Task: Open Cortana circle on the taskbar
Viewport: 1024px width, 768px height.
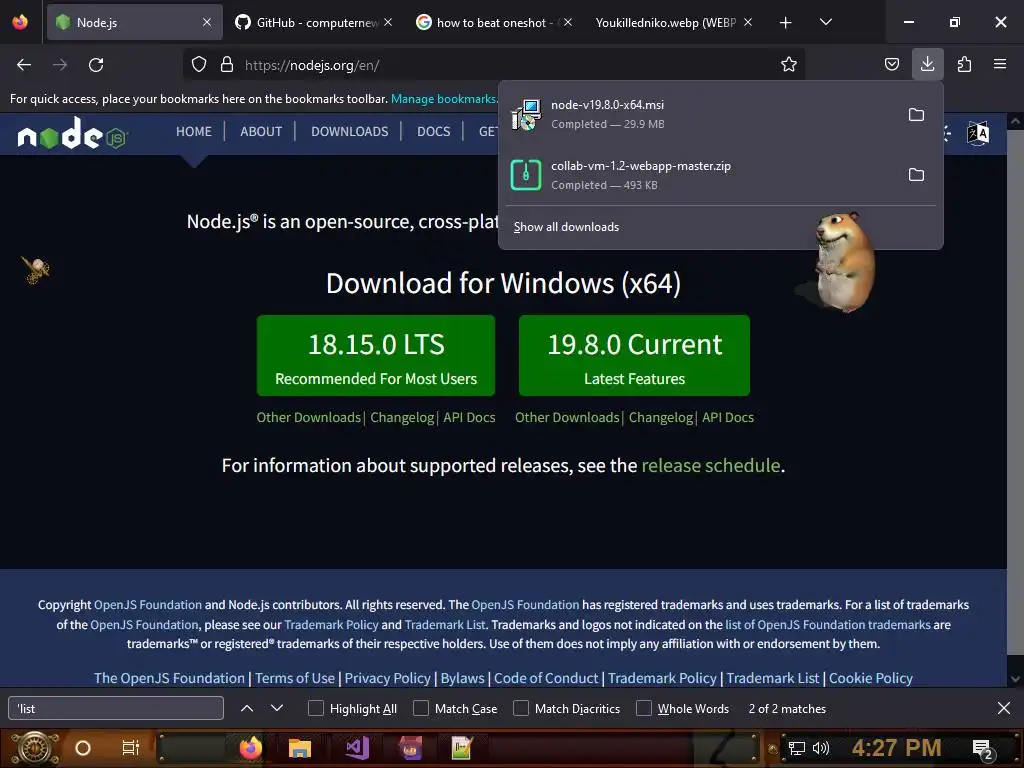Action: click(x=83, y=748)
